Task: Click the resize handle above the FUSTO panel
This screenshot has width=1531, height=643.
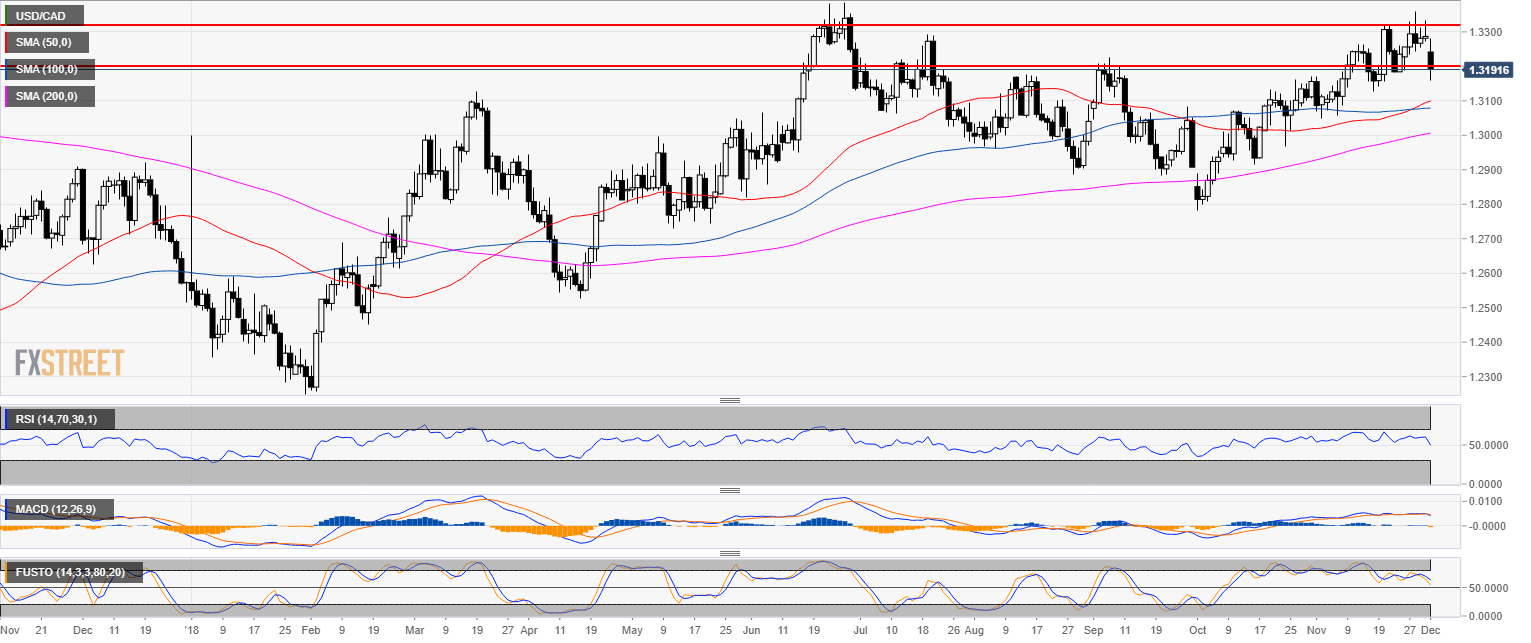Action: [x=729, y=553]
